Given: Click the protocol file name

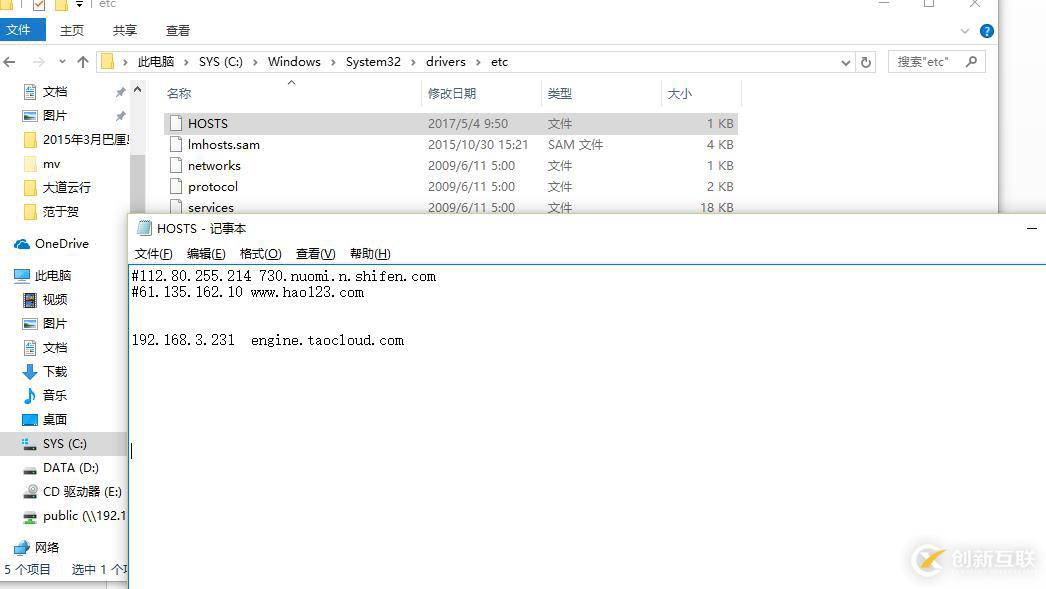Looking at the screenshot, I should (x=213, y=187).
